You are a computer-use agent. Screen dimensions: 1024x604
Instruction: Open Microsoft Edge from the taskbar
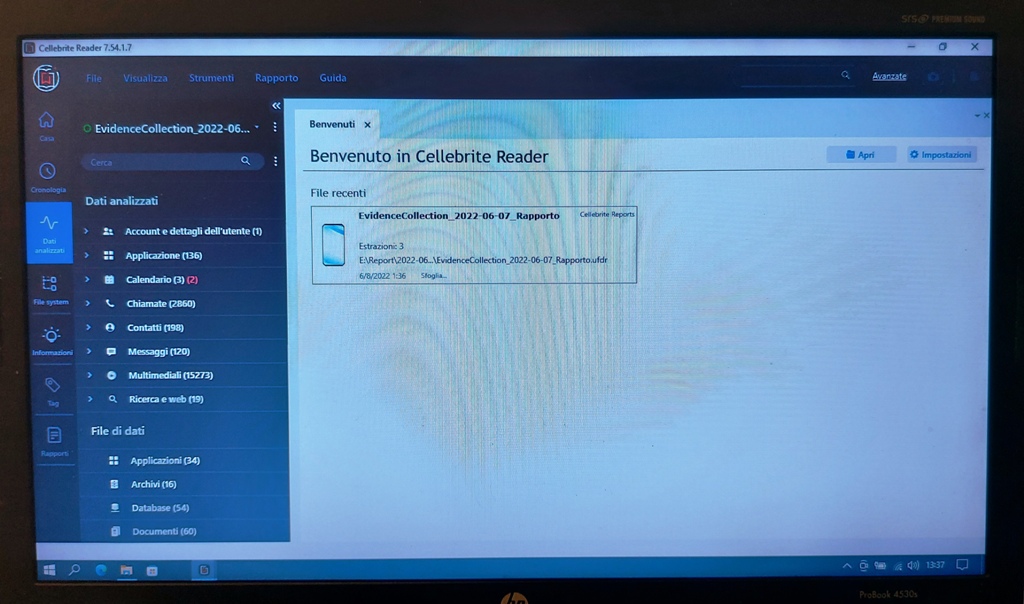(x=101, y=570)
